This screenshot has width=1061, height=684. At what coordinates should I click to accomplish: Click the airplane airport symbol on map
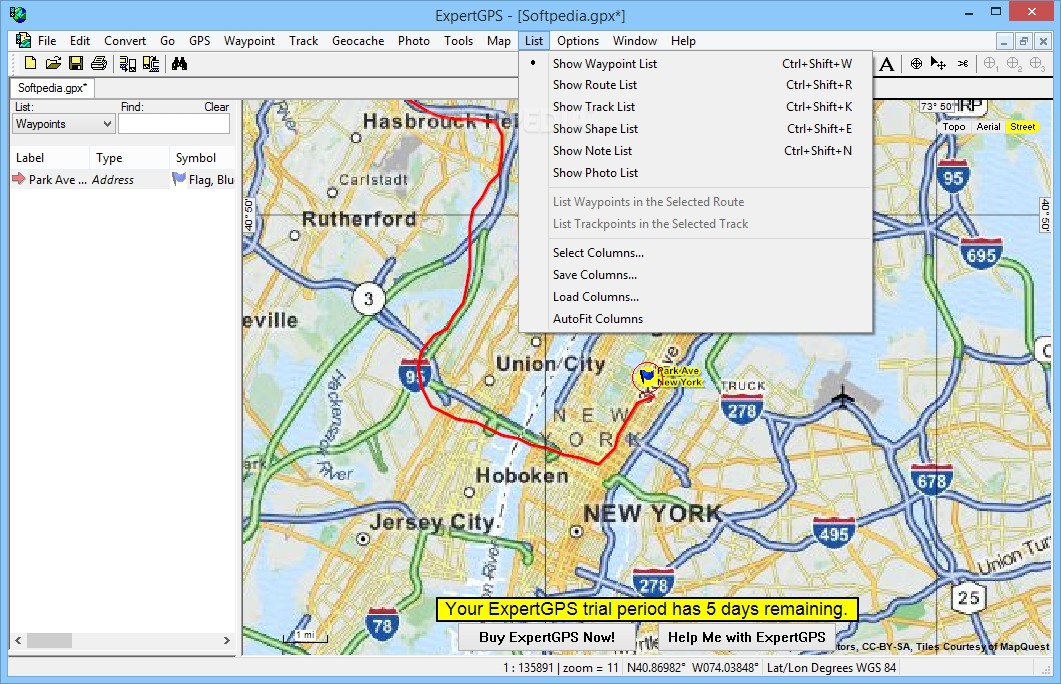tap(842, 395)
